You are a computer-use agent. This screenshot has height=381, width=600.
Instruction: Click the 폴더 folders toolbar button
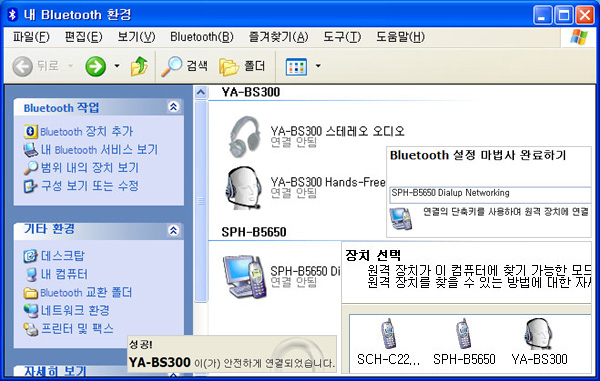[x=242, y=66]
